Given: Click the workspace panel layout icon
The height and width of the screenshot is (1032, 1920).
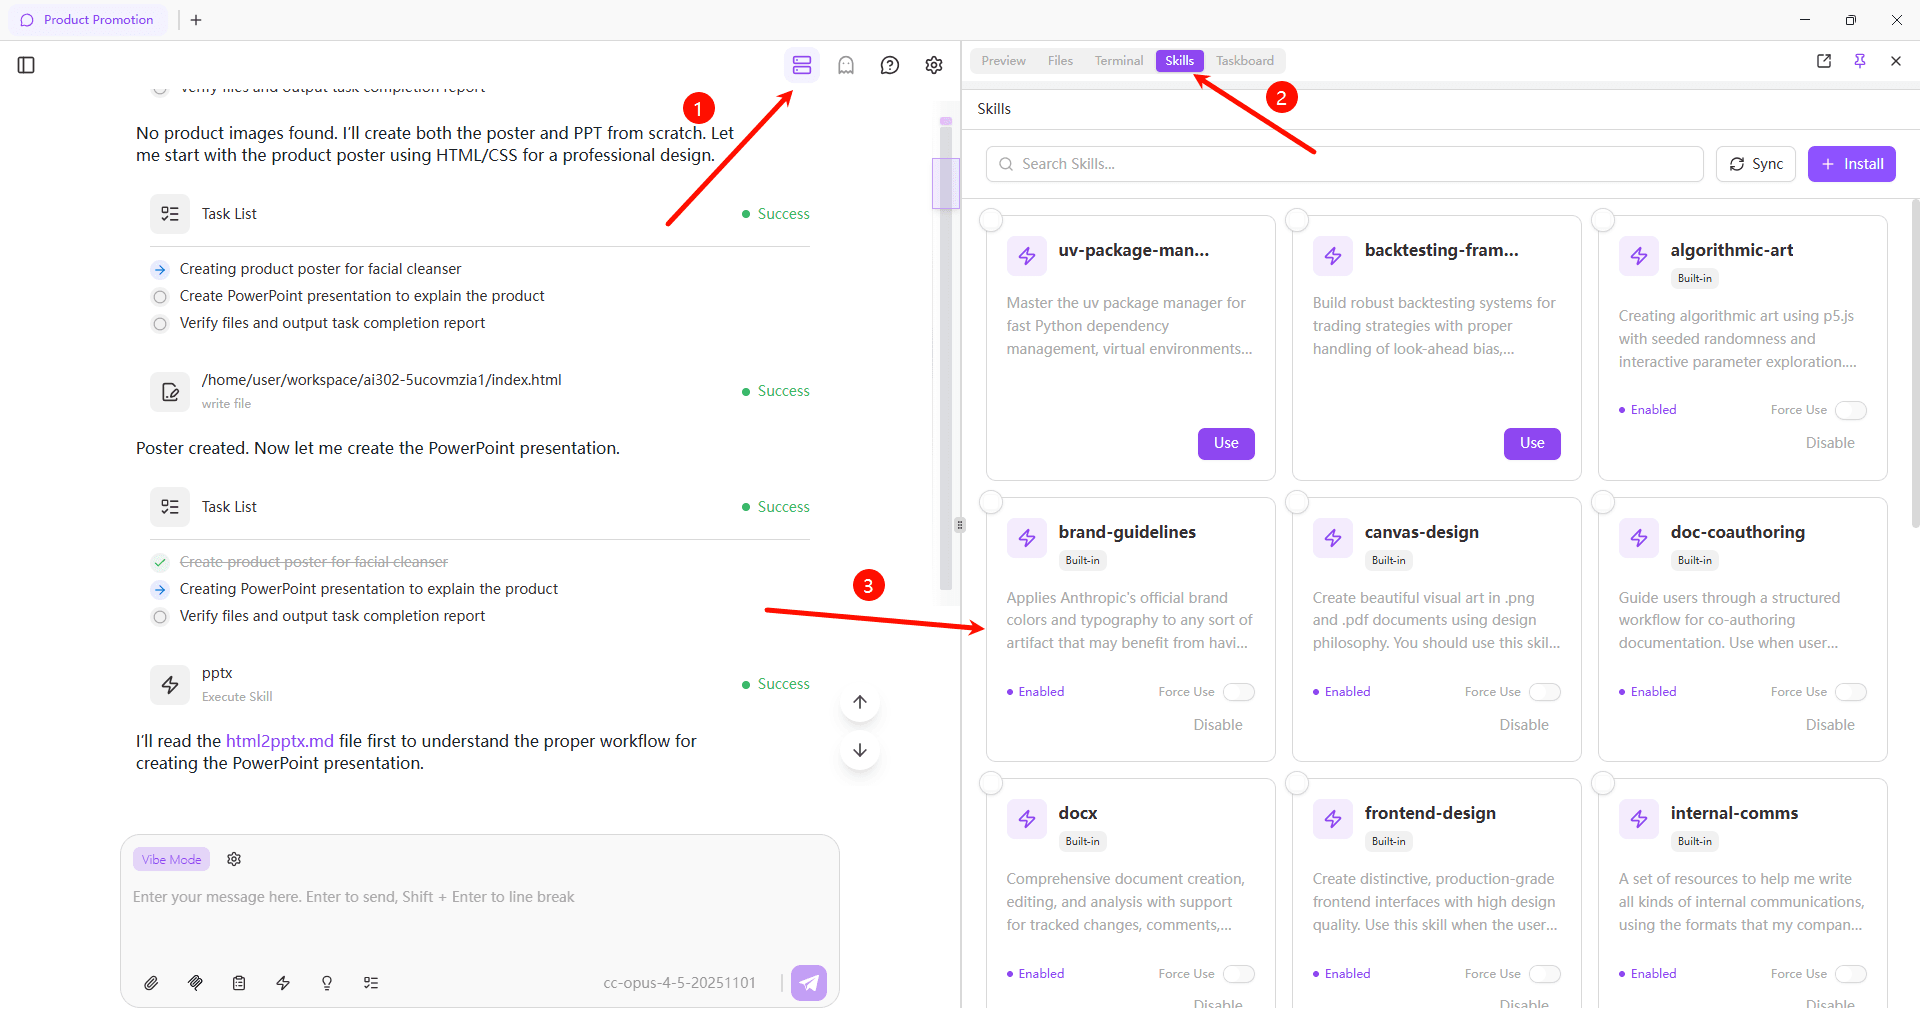Looking at the screenshot, I should tap(801, 65).
